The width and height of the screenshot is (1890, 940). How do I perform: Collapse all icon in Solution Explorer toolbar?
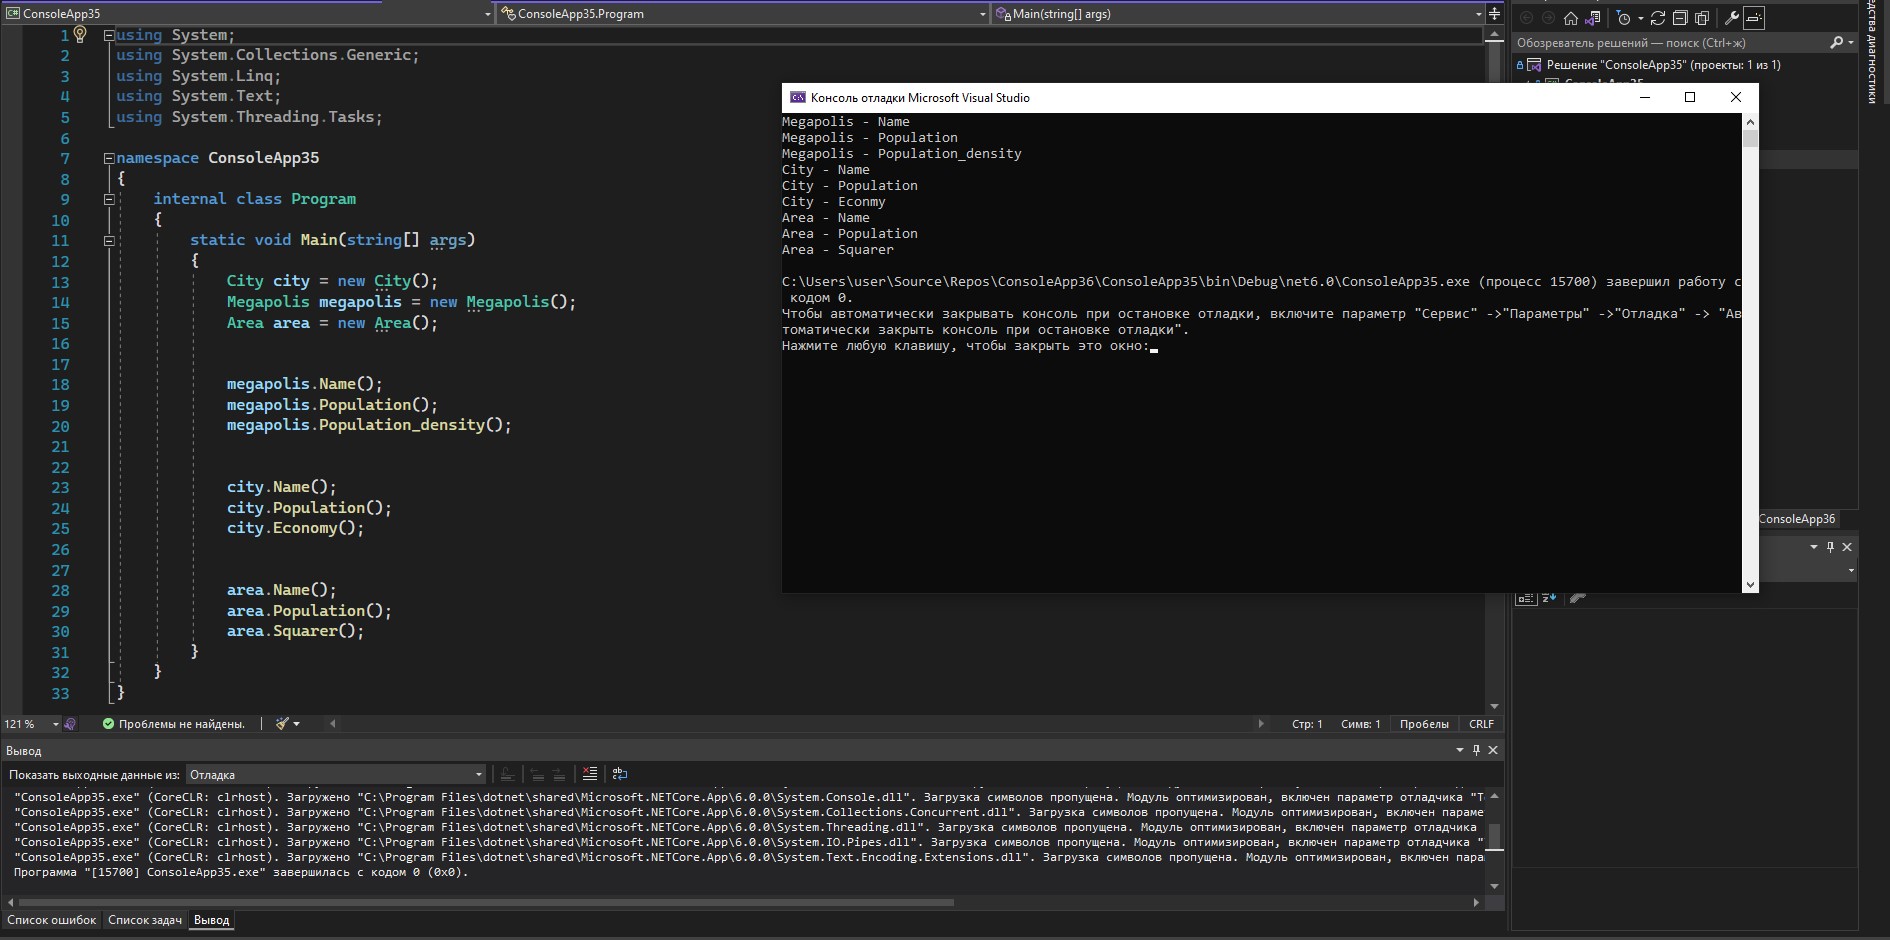1680,18
